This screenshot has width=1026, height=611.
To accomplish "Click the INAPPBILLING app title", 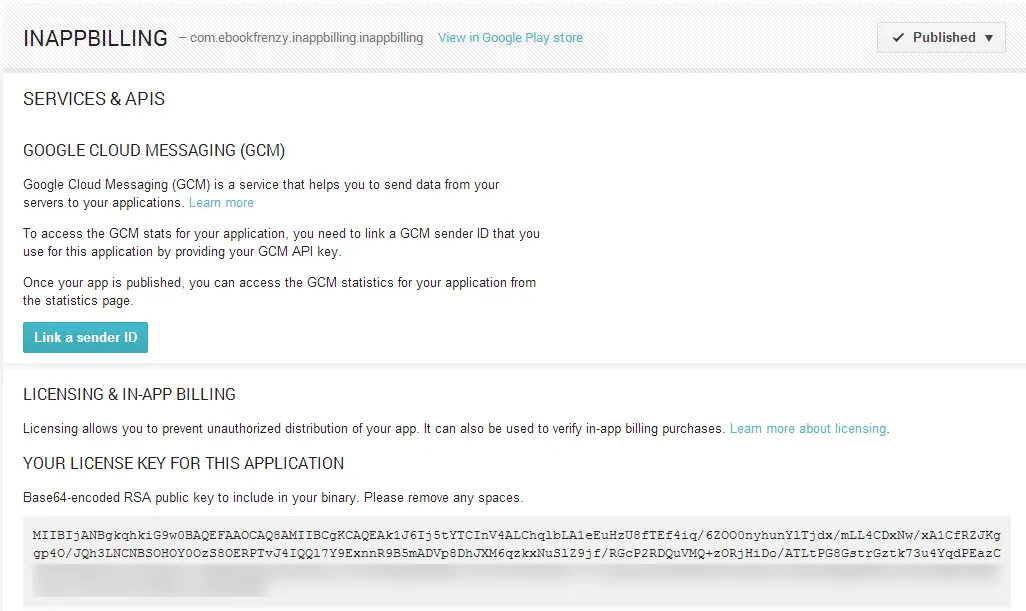I will coord(95,38).
